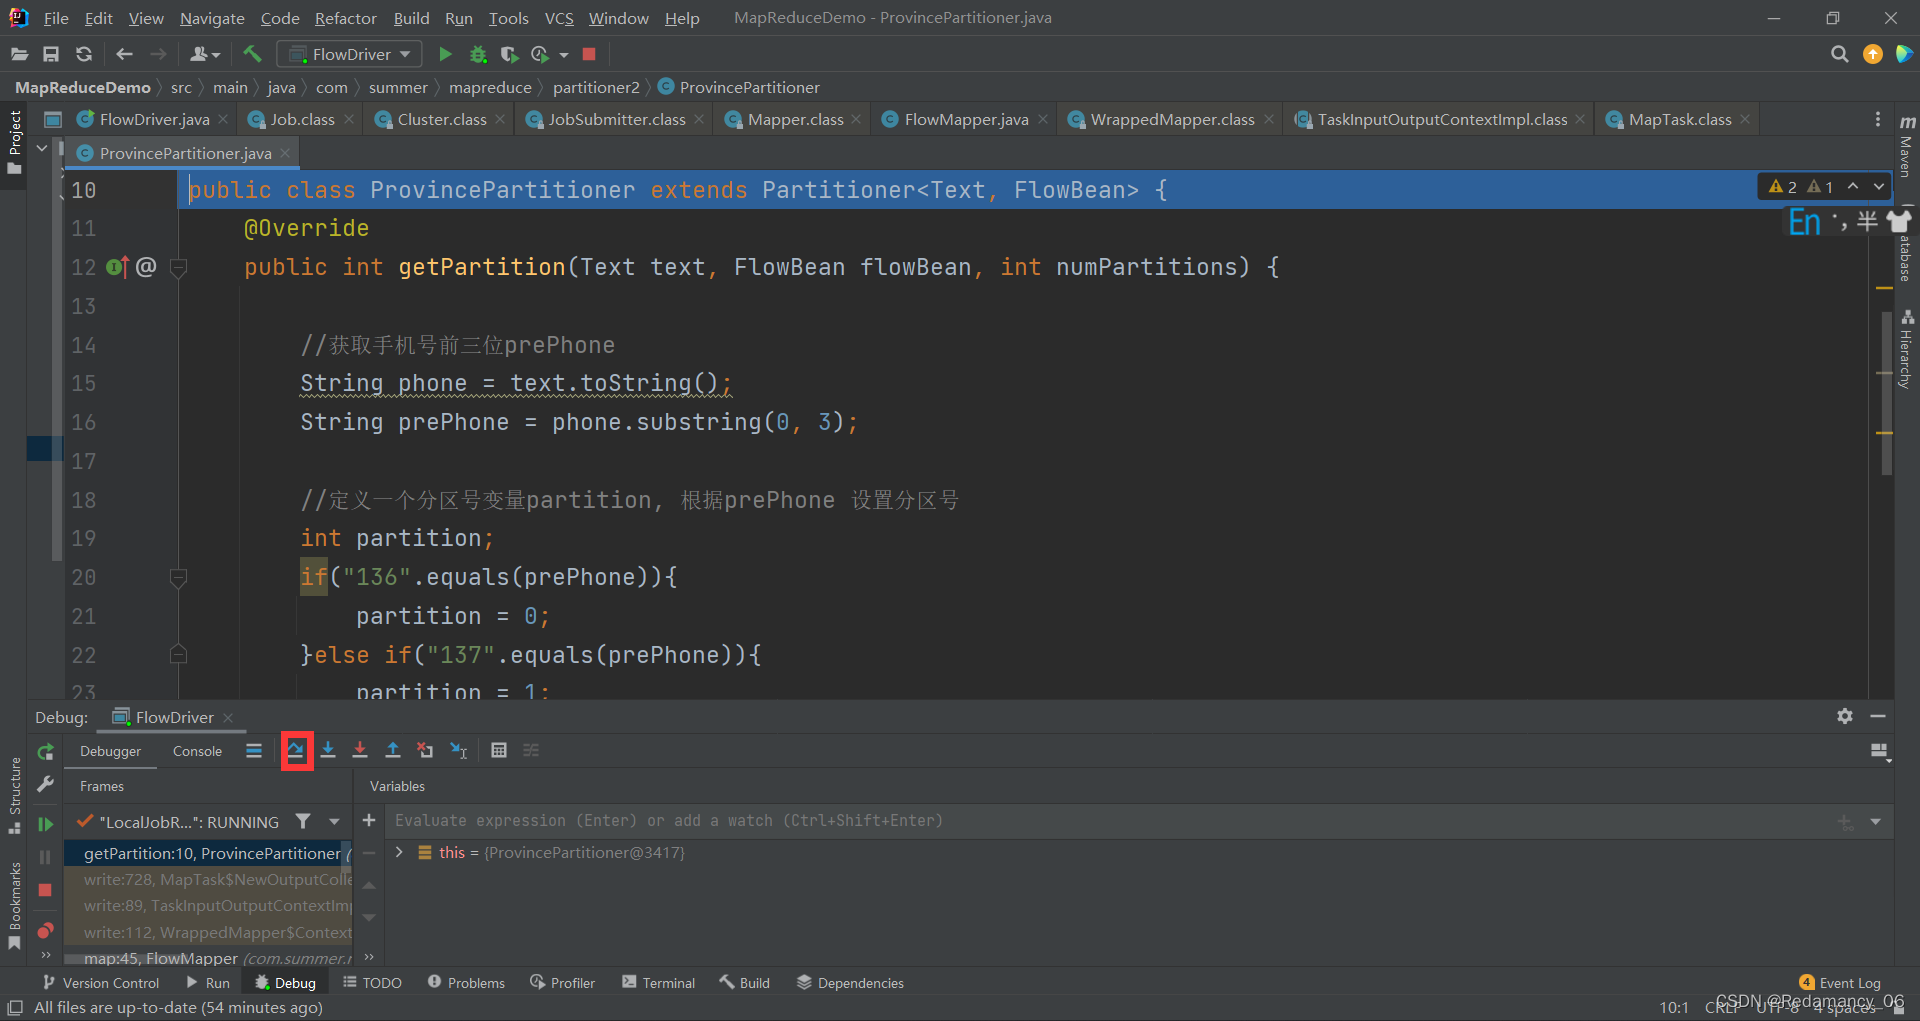Open the Evaluate Expression calculator icon
The image size is (1920, 1021).
coord(499,750)
